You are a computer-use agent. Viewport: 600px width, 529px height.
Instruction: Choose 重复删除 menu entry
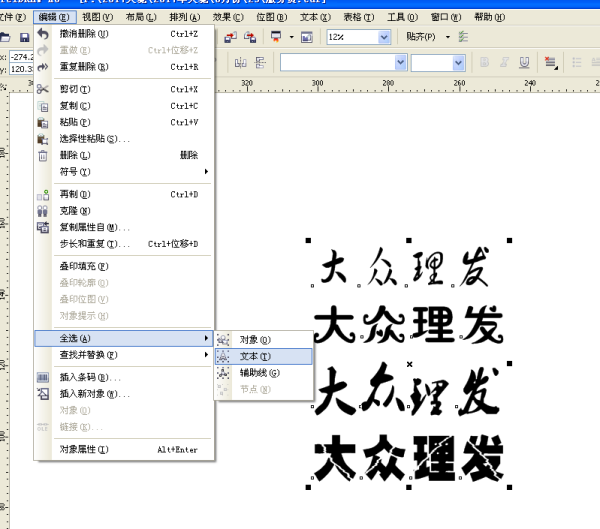[x=124, y=67]
